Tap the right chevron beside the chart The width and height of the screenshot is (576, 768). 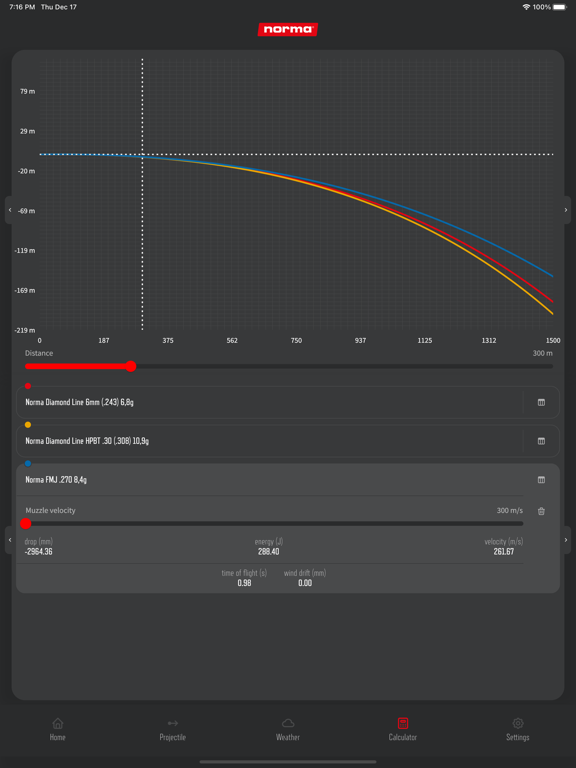pyautogui.click(x=566, y=210)
